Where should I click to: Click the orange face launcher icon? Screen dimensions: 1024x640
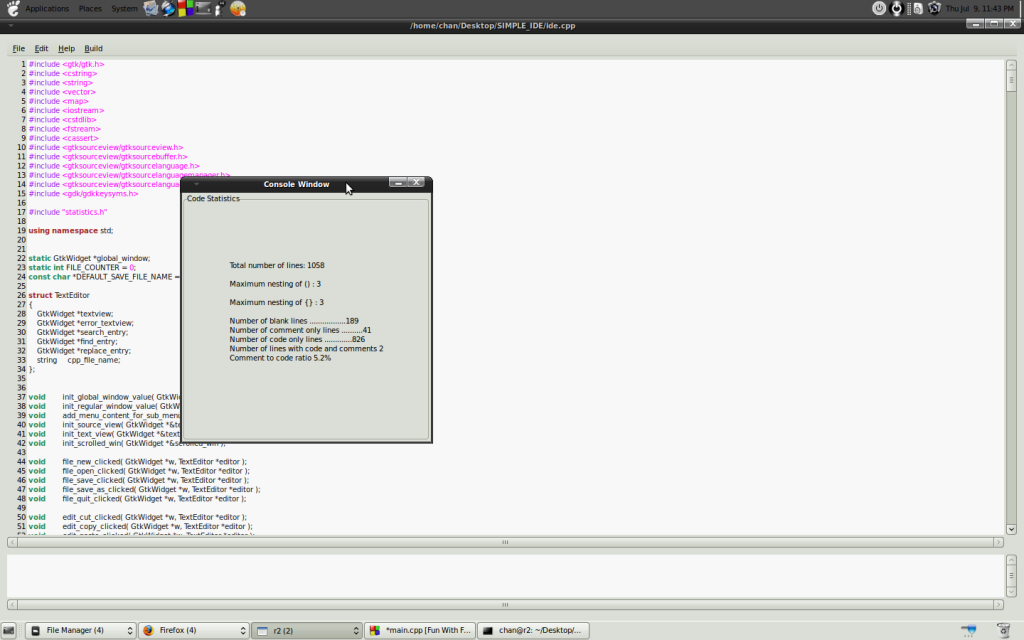[x=237, y=8]
